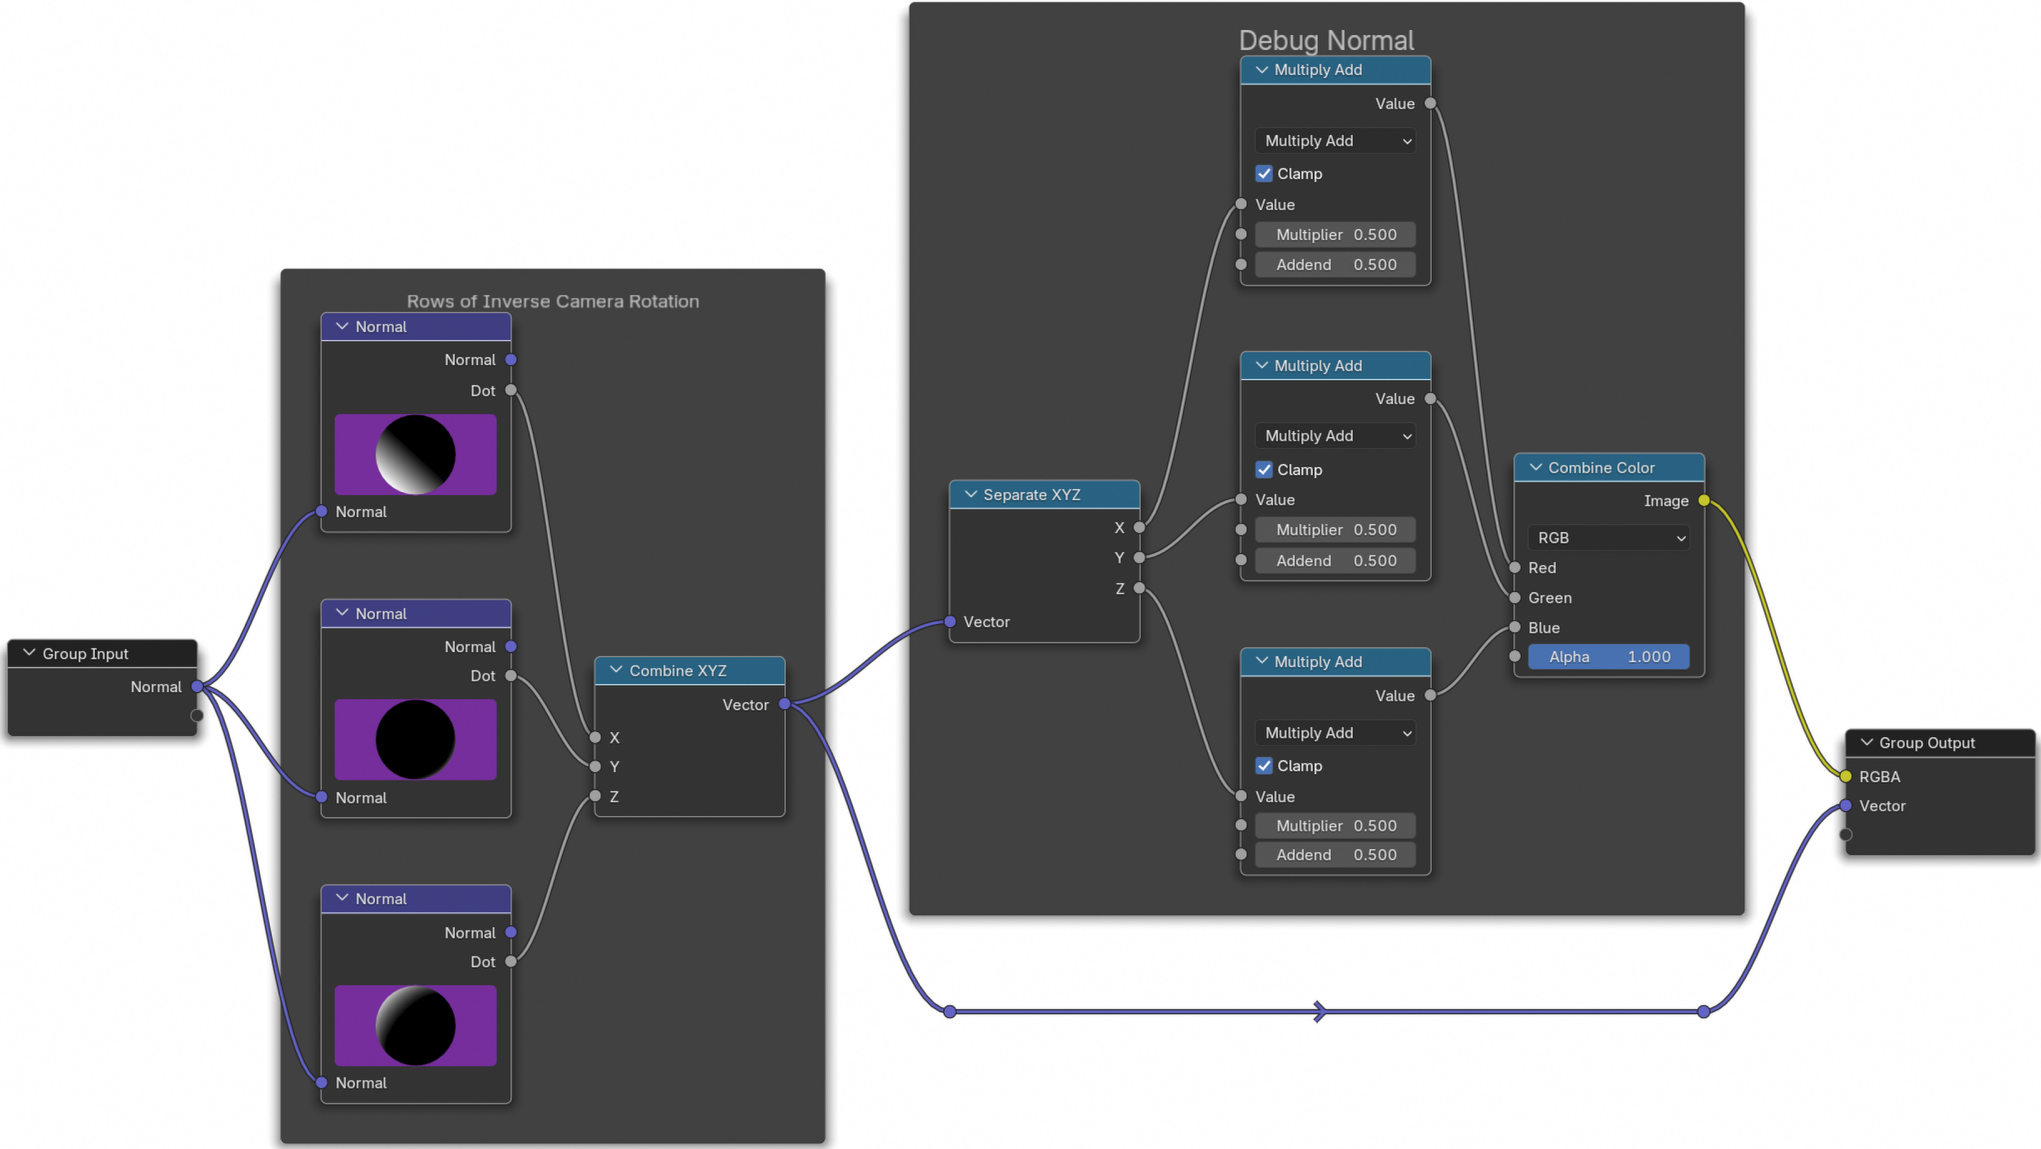This screenshot has height=1149, width=2041.
Task: Click the Alpha 1.000 slider field
Action: pos(1608,656)
